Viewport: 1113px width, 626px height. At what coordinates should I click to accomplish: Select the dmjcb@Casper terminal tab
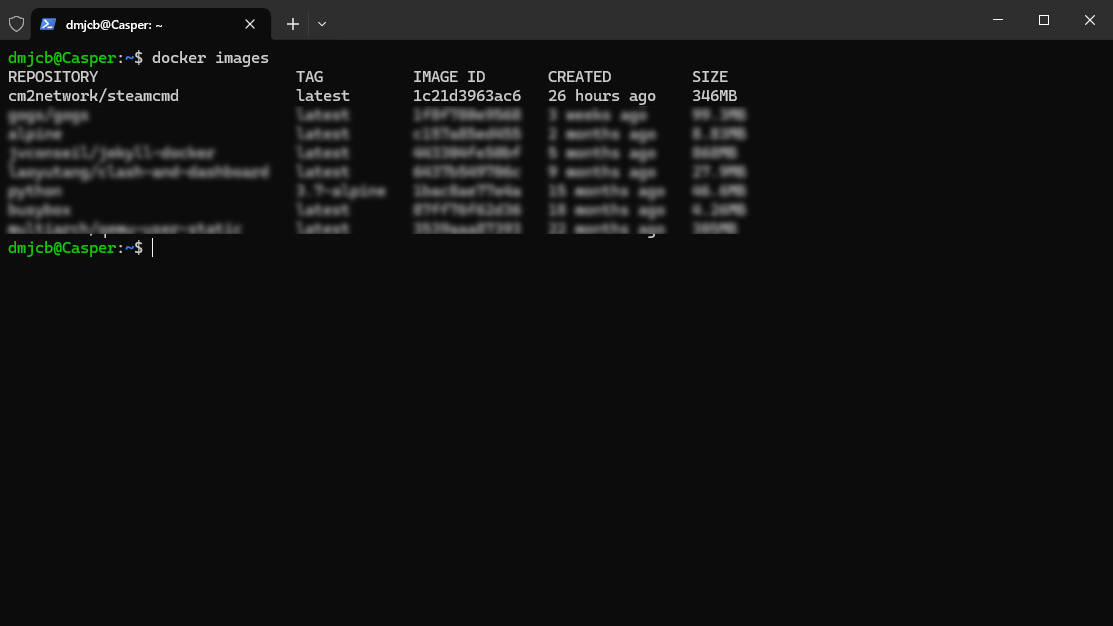coord(150,24)
